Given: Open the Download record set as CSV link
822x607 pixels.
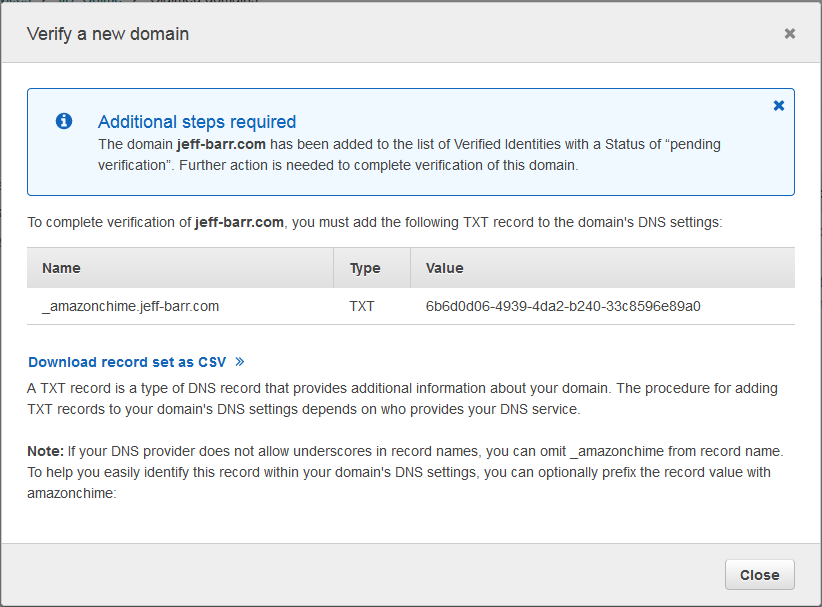Looking at the screenshot, I should click(x=127, y=362).
